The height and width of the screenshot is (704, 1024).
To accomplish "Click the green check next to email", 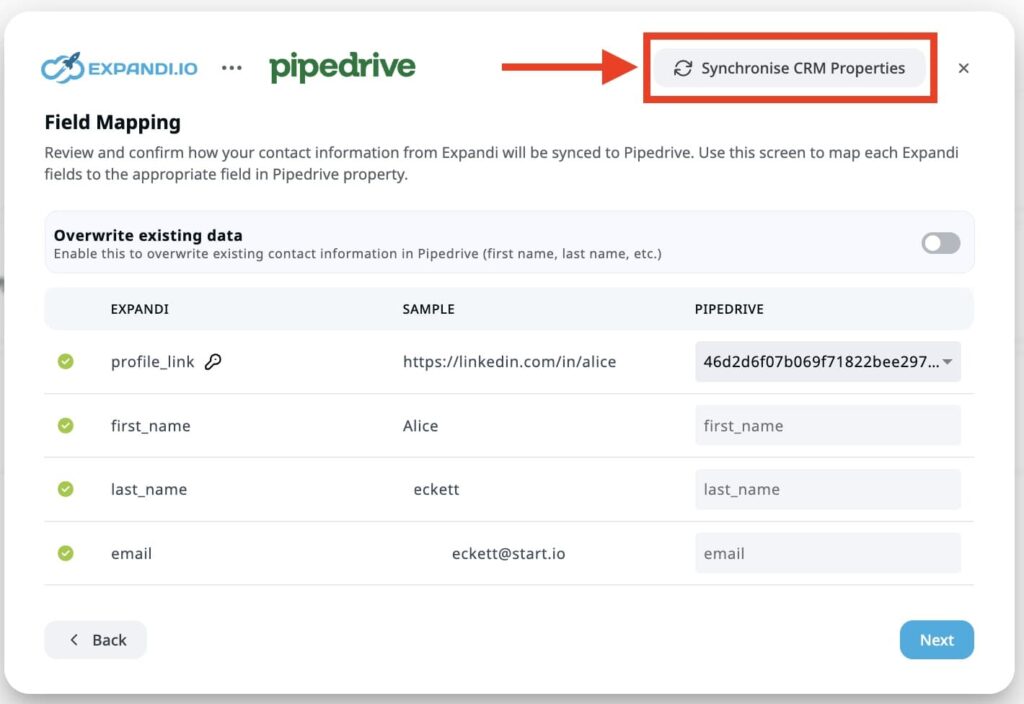I will (65, 553).
